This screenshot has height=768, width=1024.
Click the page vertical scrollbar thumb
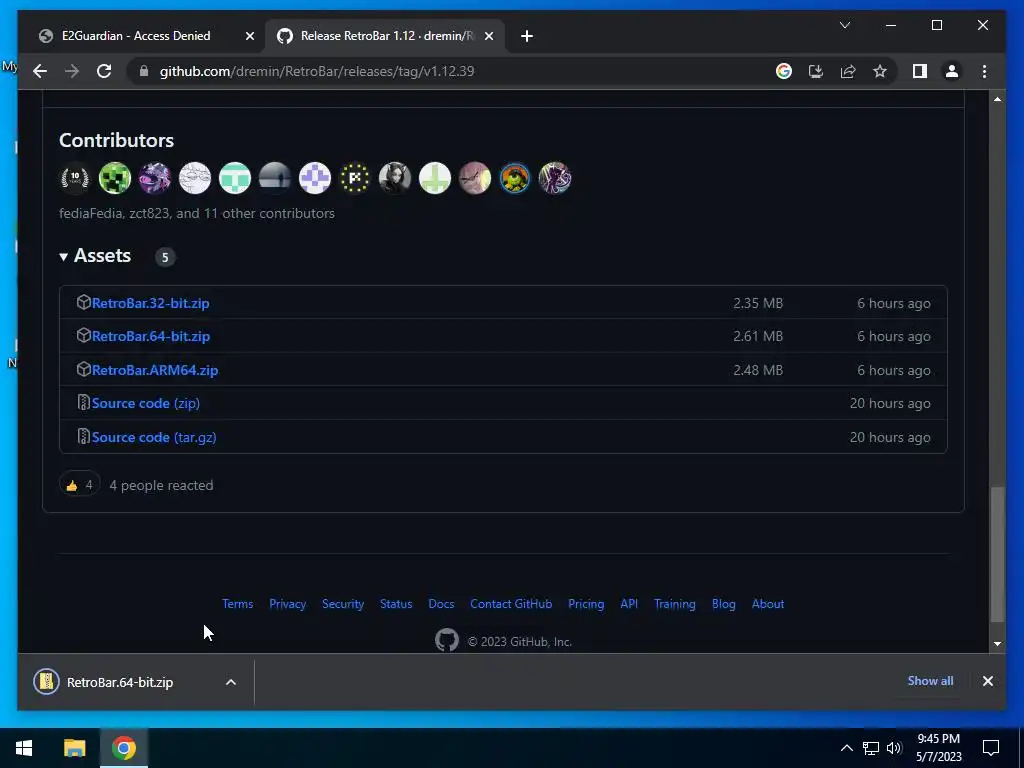pos(997,554)
